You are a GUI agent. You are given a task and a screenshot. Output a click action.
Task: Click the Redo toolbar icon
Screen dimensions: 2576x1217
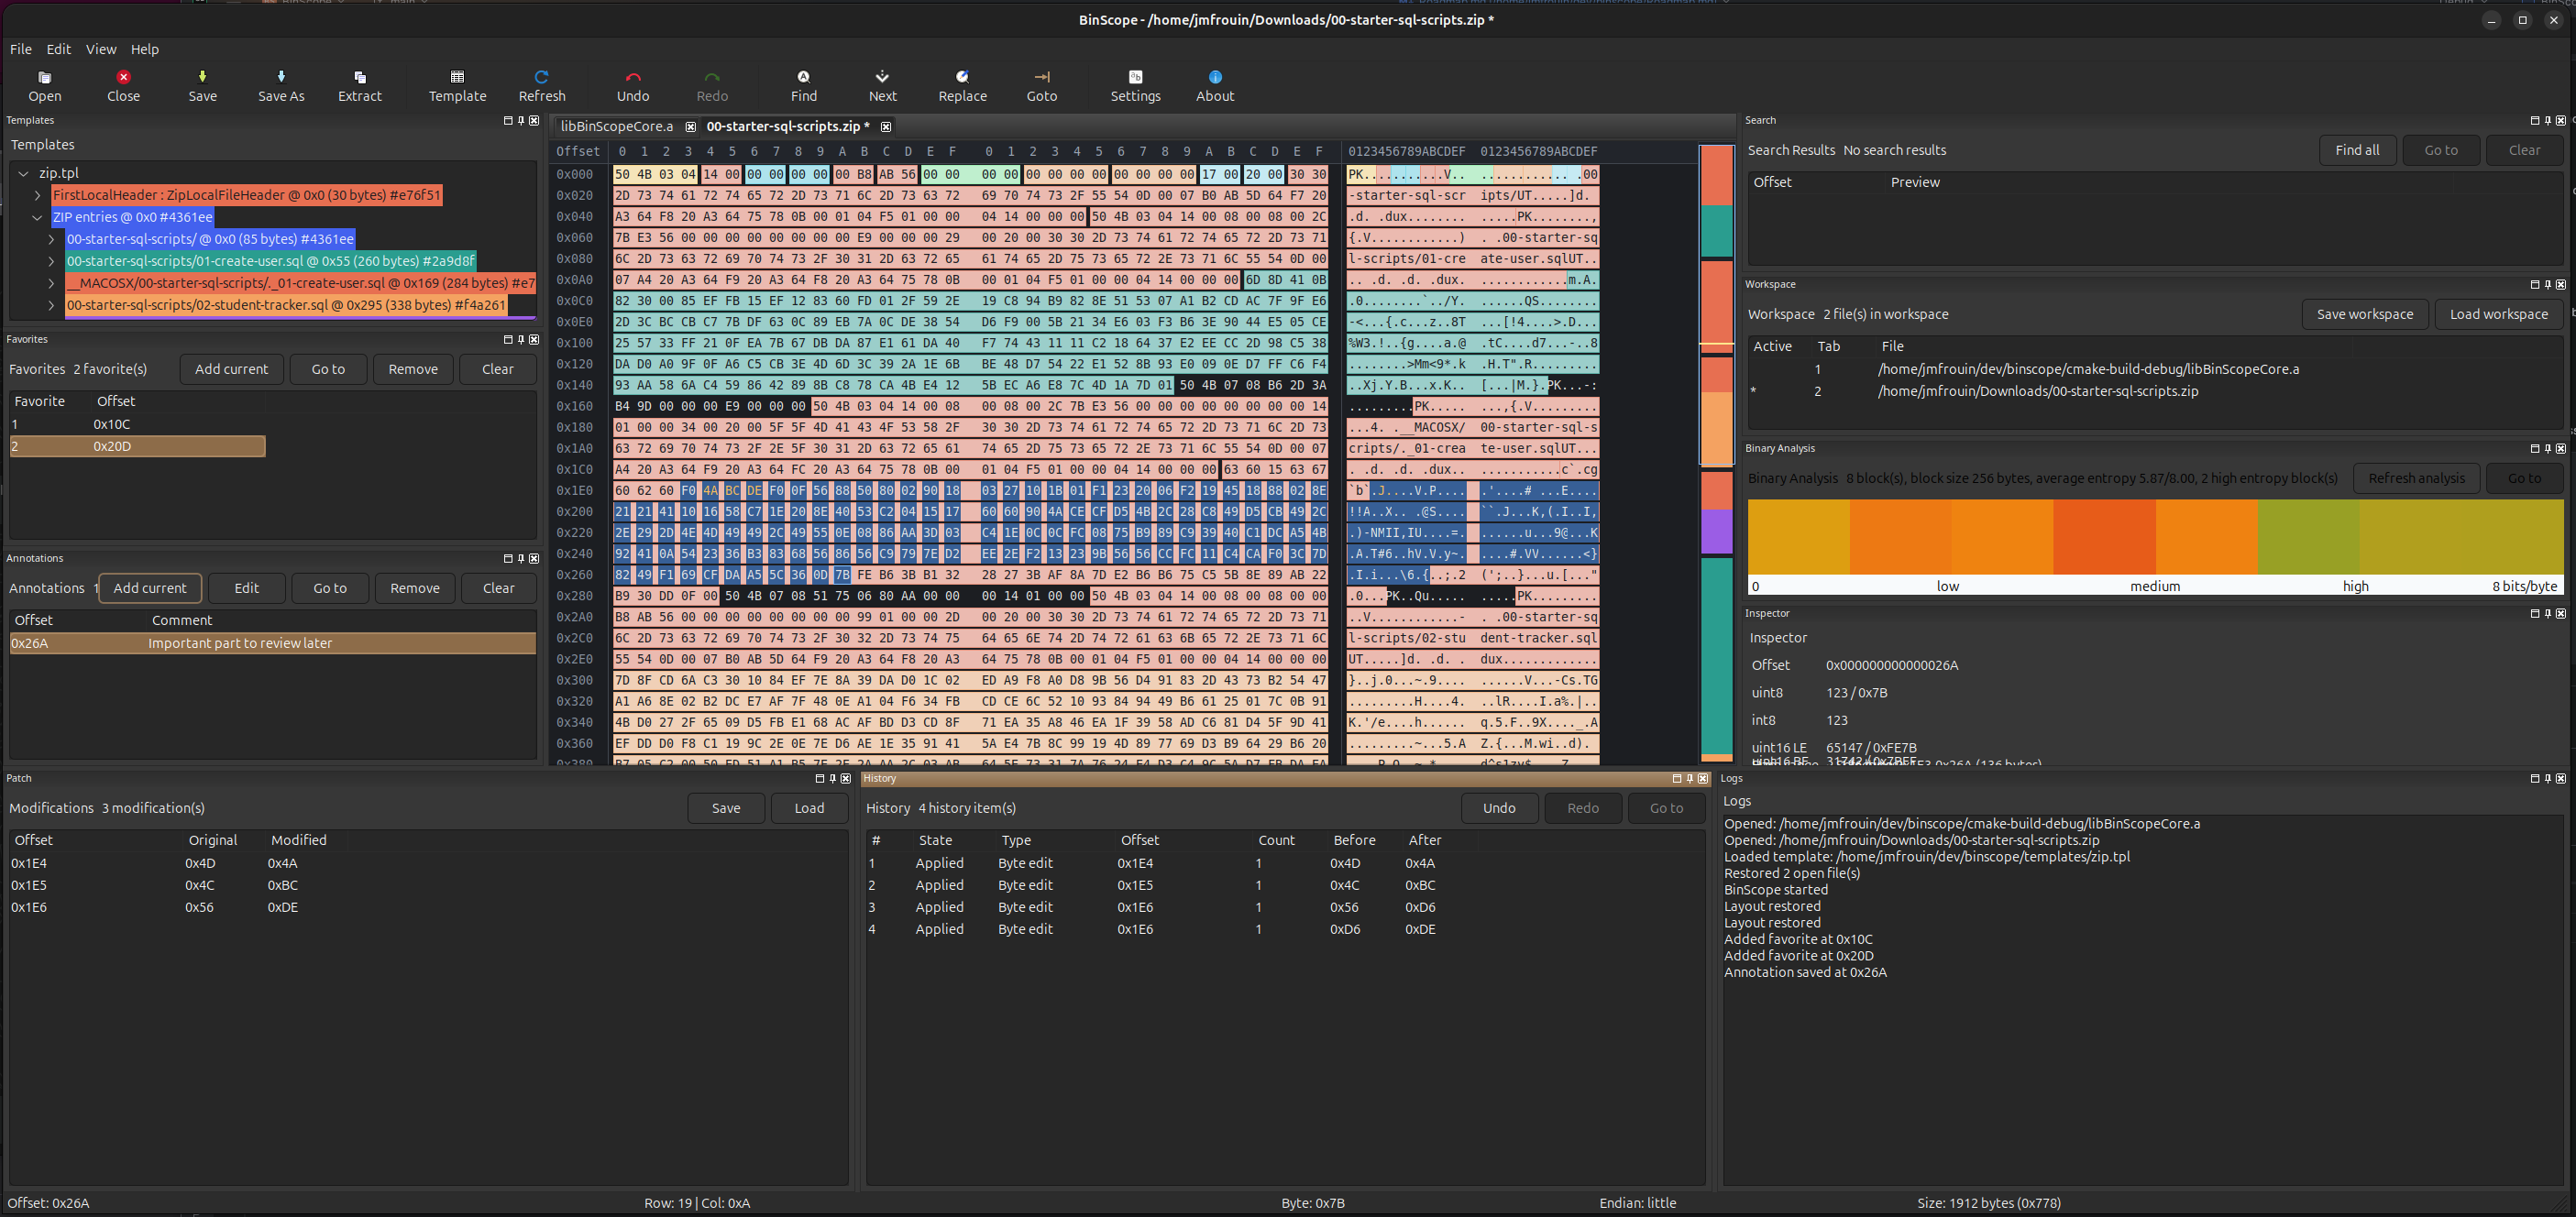pyautogui.click(x=712, y=86)
